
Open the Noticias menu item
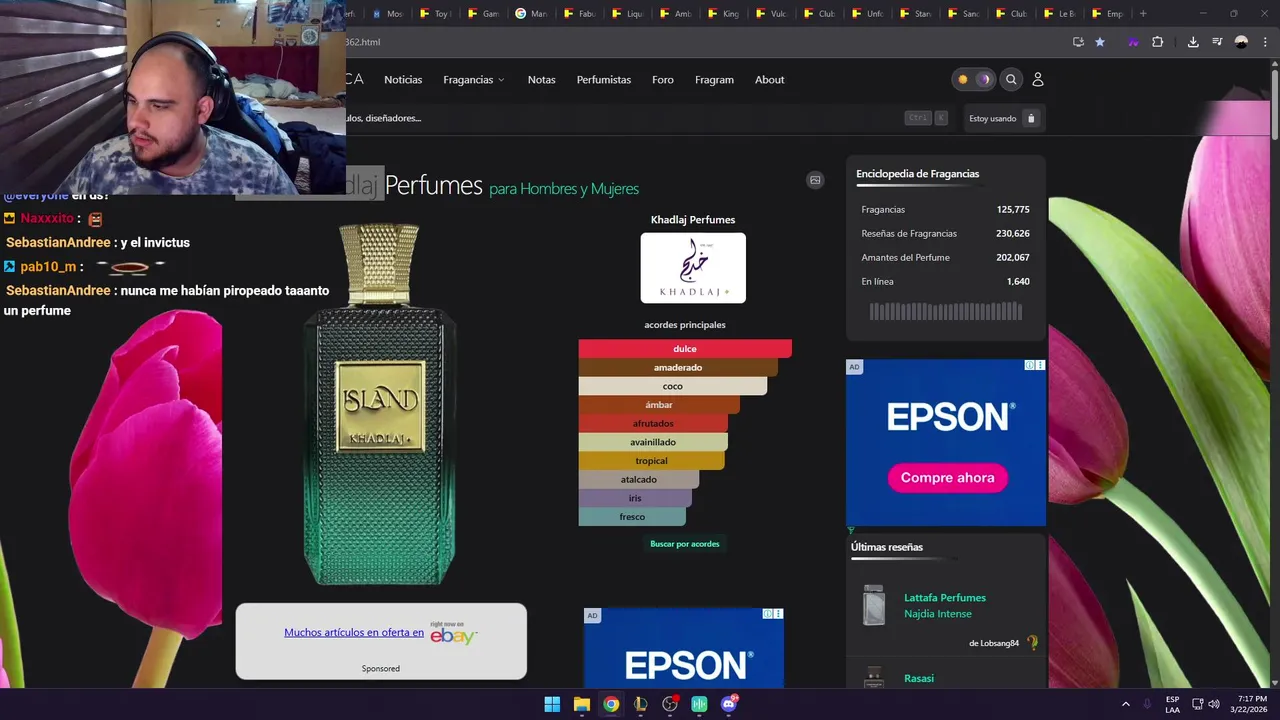pyautogui.click(x=403, y=80)
